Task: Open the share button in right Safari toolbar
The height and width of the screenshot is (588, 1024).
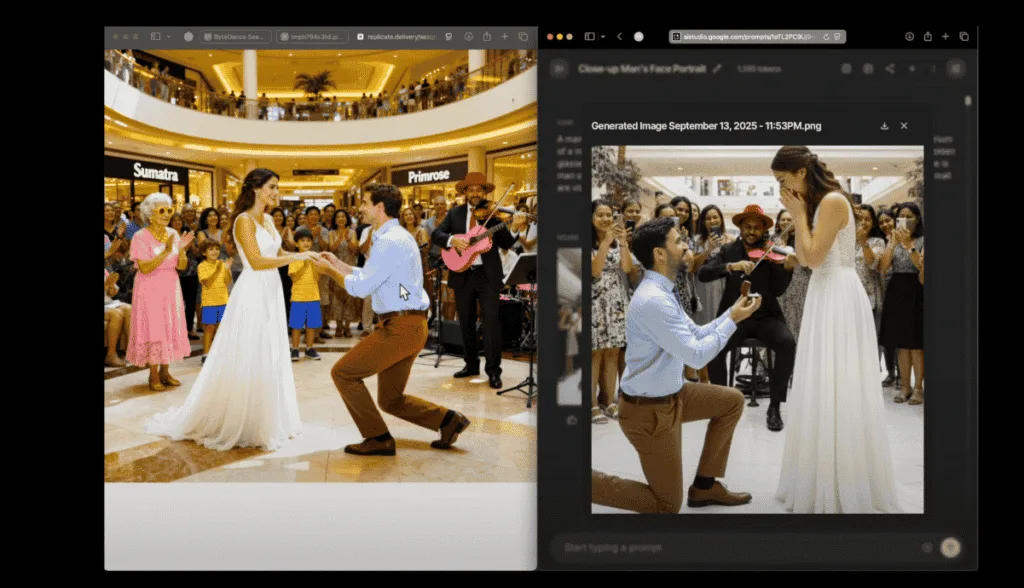Action: [927, 36]
